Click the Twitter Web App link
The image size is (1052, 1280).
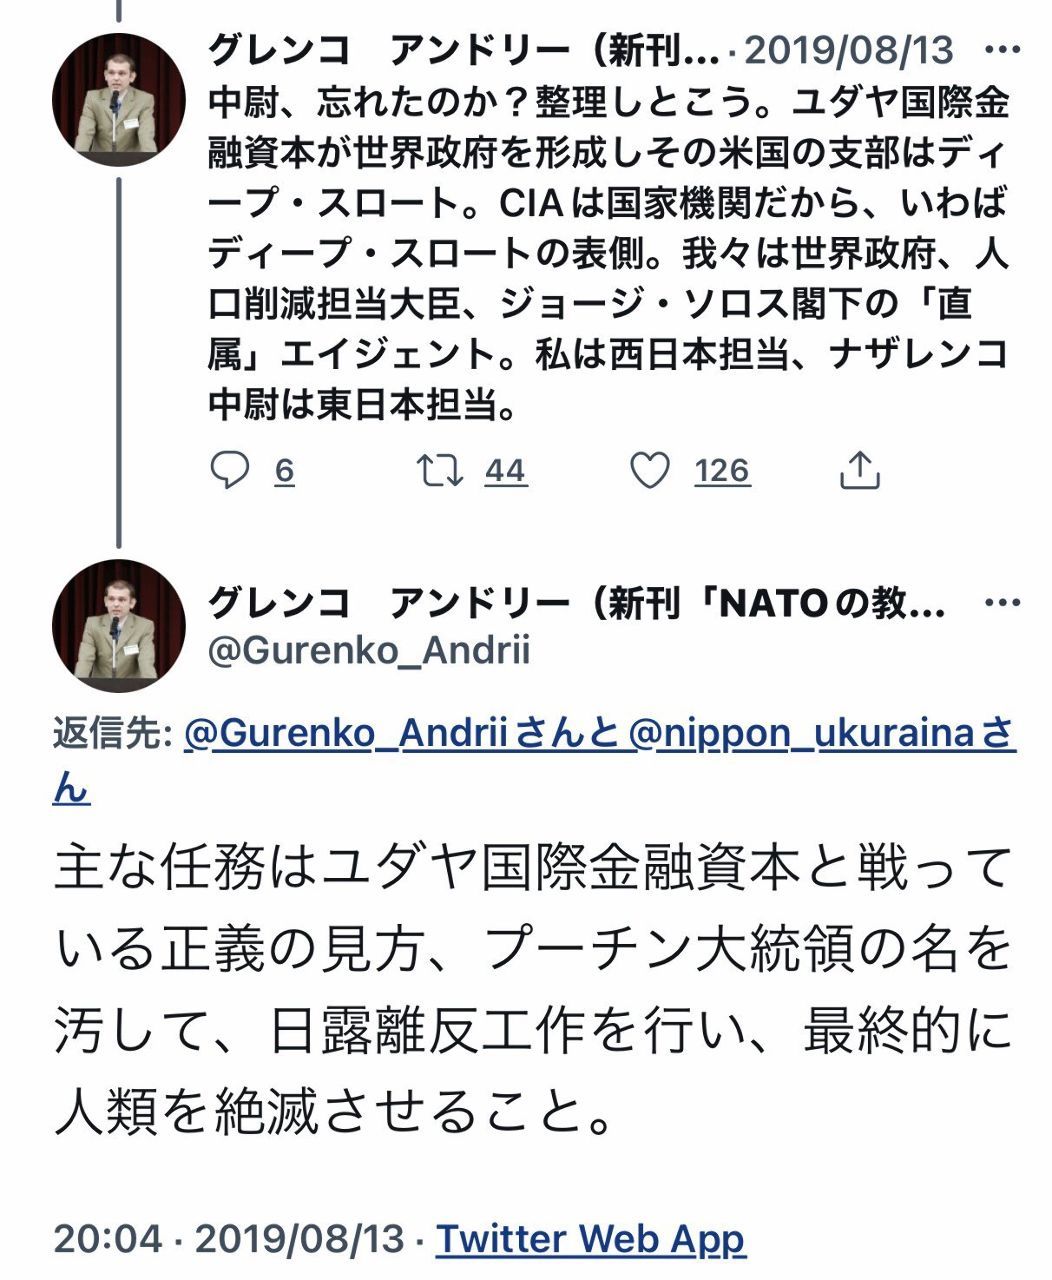pos(590,1239)
